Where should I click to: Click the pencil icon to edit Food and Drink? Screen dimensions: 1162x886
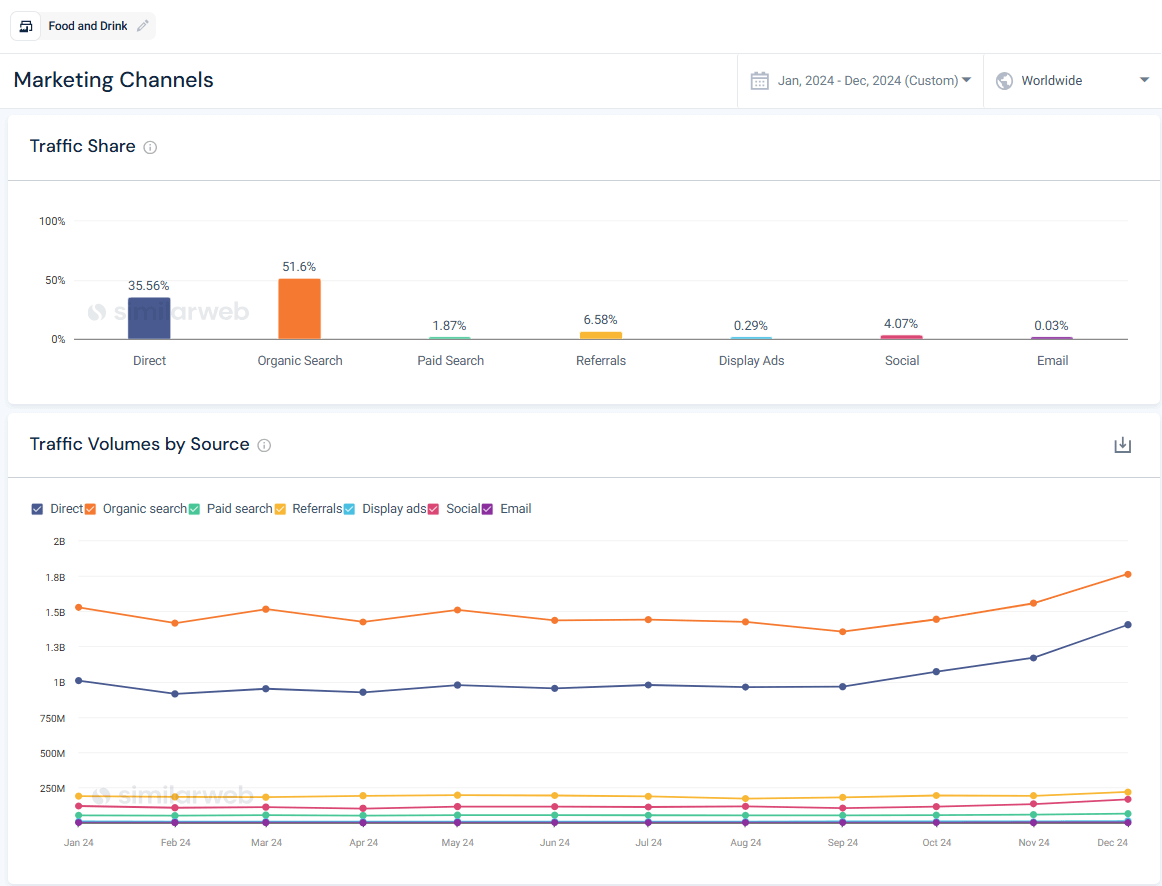coord(140,26)
